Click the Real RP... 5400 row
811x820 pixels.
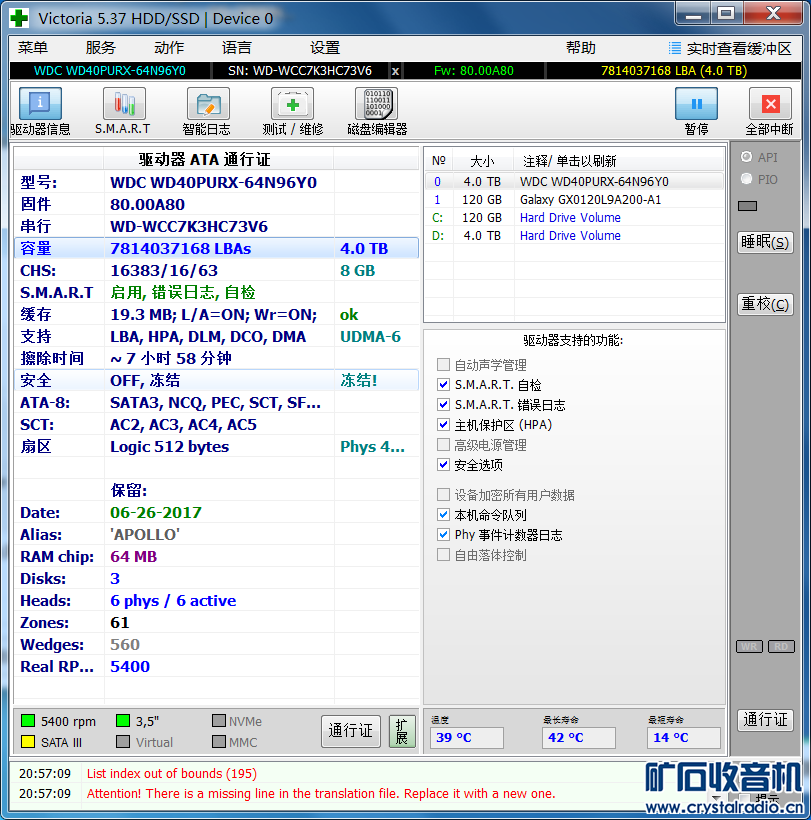click(216, 666)
